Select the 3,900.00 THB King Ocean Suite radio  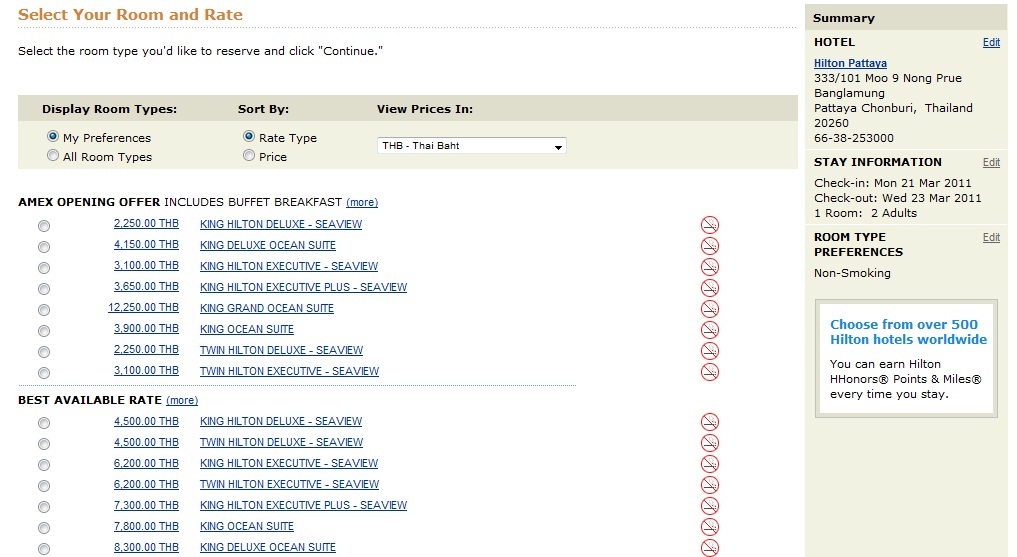pyautogui.click(x=43, y=331)
